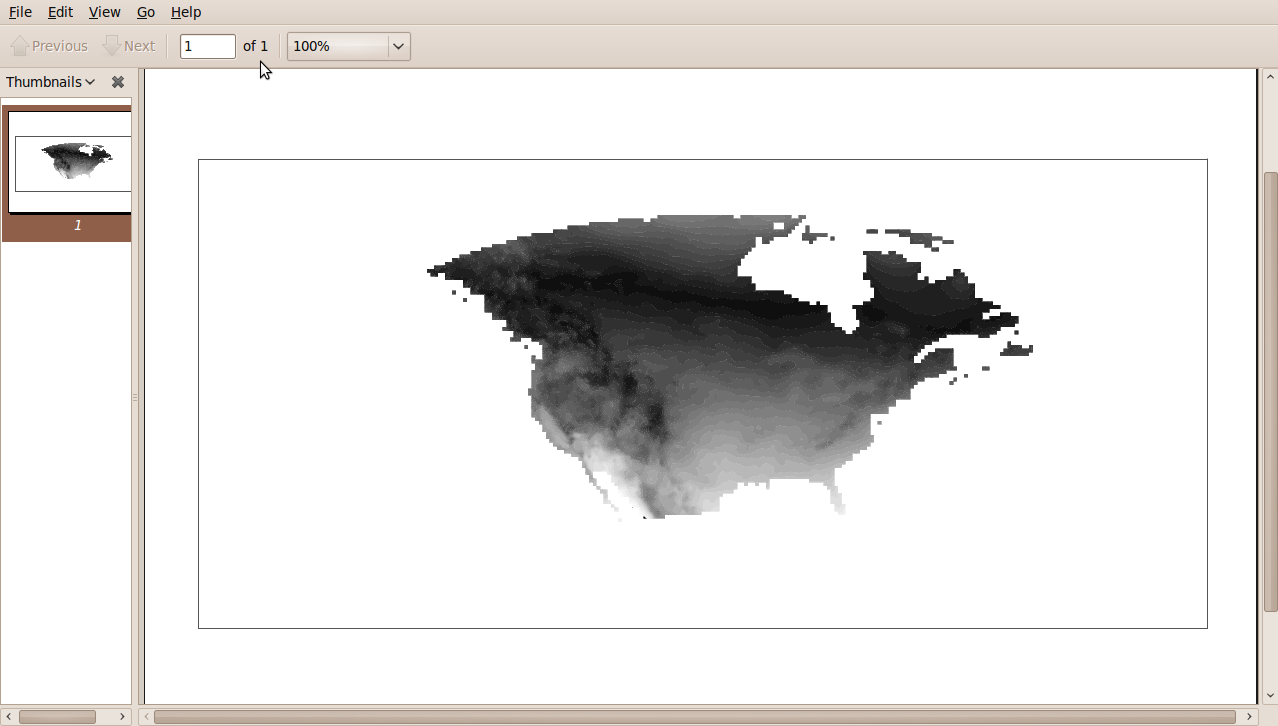Viewport: 1278px width, 726px height.
Task: Click the vertical scrollbar up arrow
Action: (x=1270, y=76)
